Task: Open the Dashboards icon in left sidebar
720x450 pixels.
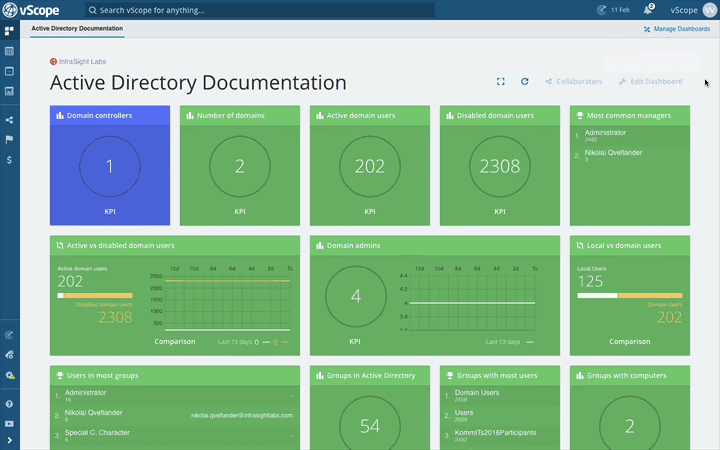Action: [x=9, y=31]
